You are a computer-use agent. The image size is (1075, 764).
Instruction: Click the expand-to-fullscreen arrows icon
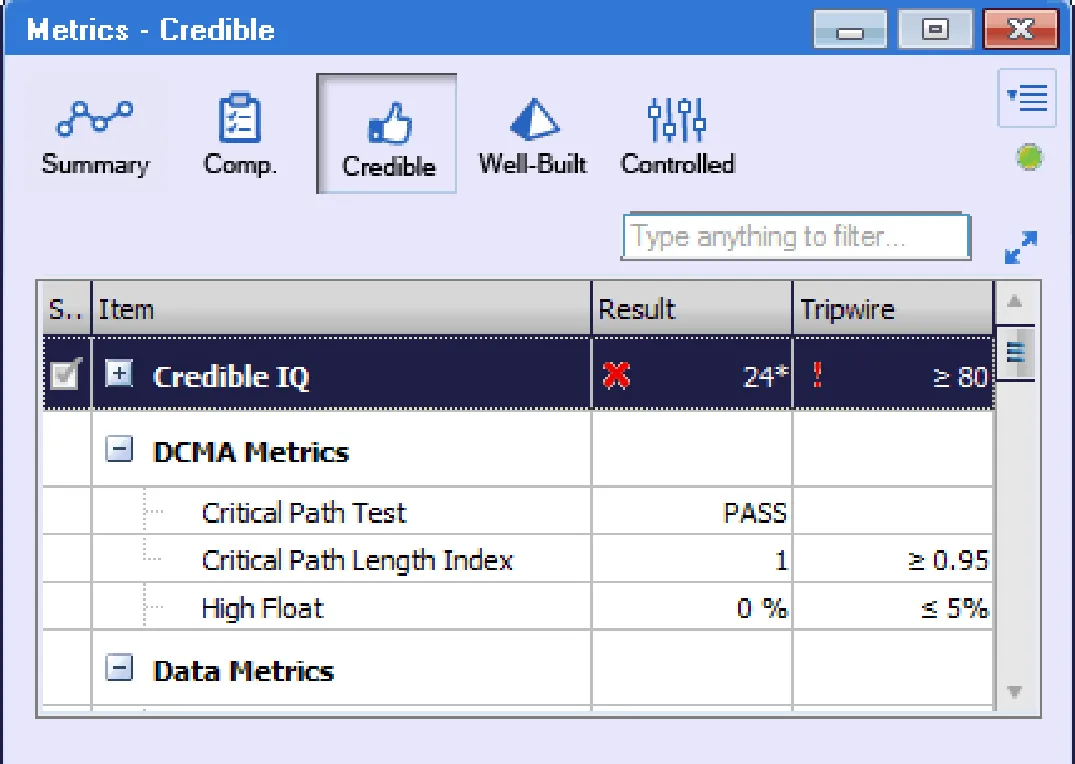click(x=1021, y=247)
